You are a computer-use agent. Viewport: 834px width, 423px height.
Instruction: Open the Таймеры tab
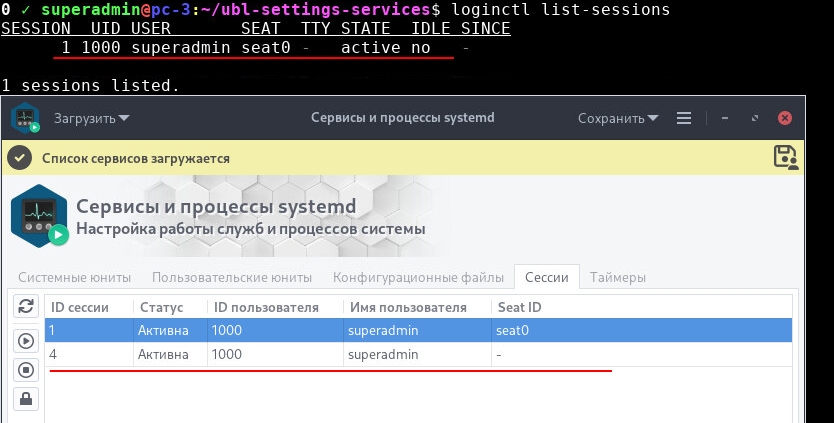click(x=617, y=277)
